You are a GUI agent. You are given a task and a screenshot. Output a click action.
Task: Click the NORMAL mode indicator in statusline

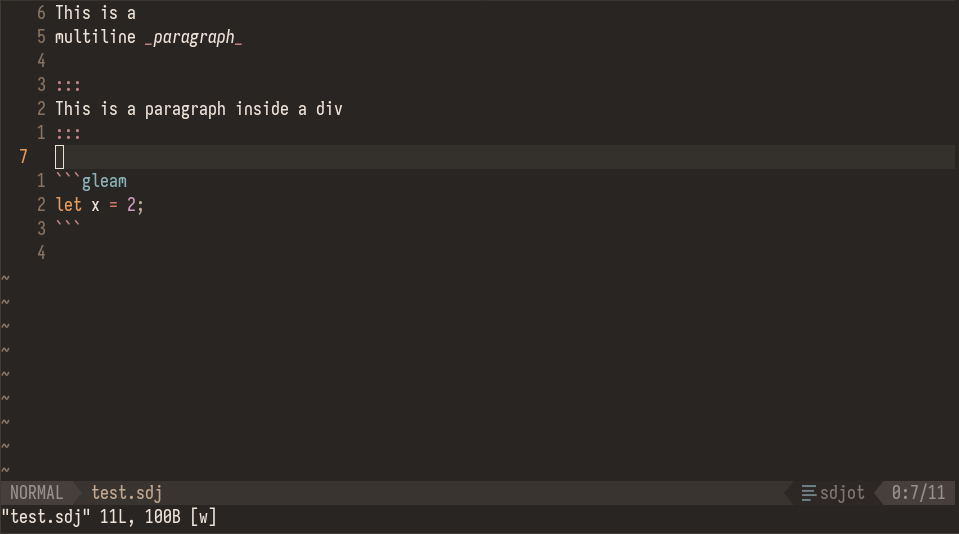point(36,493)
